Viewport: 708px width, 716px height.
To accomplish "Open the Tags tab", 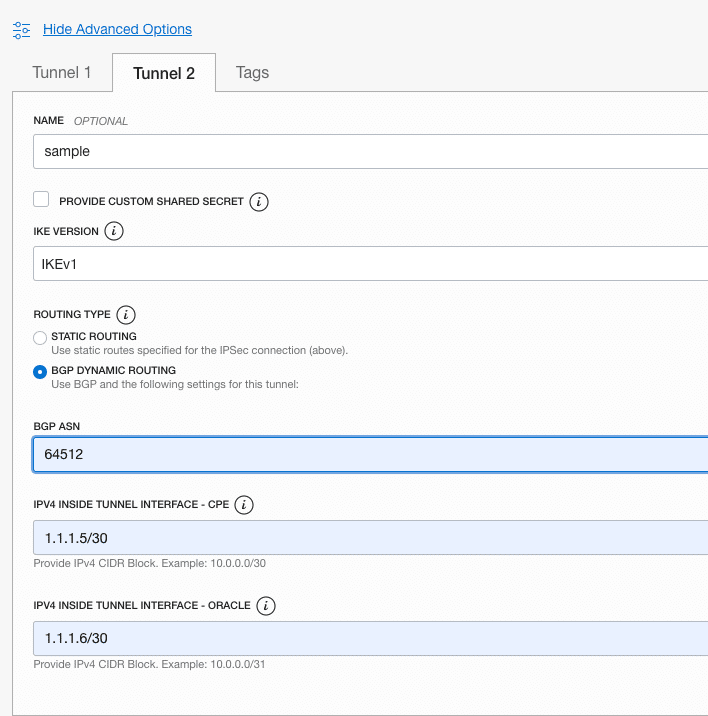I will coord(252,73).
